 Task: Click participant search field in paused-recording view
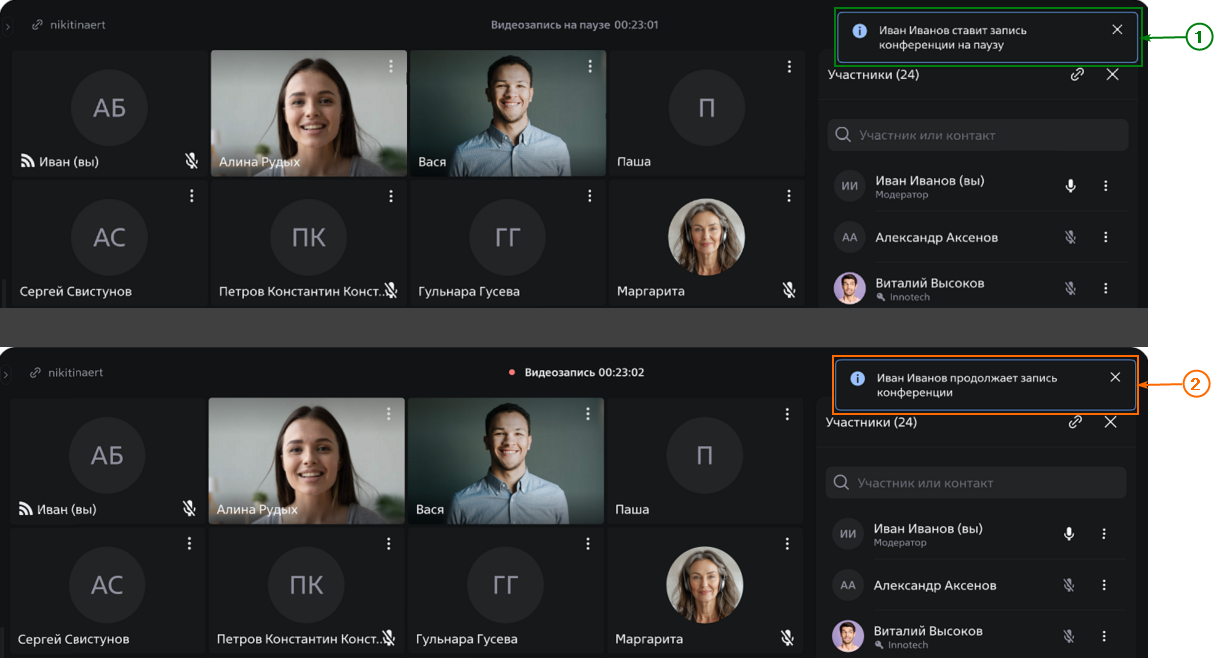point(978,135)
